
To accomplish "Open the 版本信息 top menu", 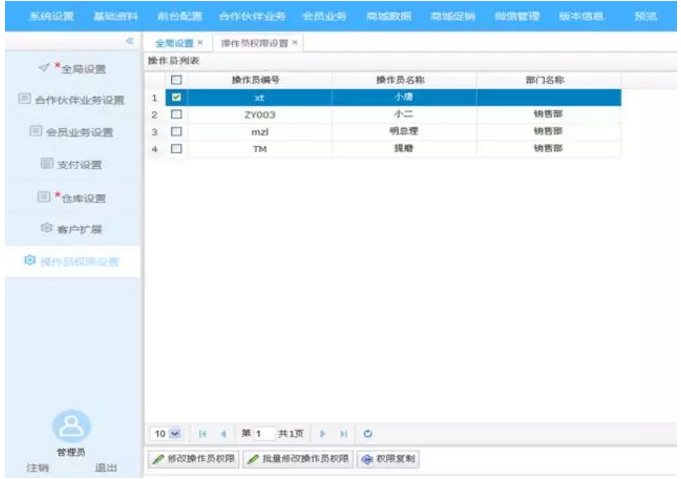I will pyautogui.click(x=582, y=17).
